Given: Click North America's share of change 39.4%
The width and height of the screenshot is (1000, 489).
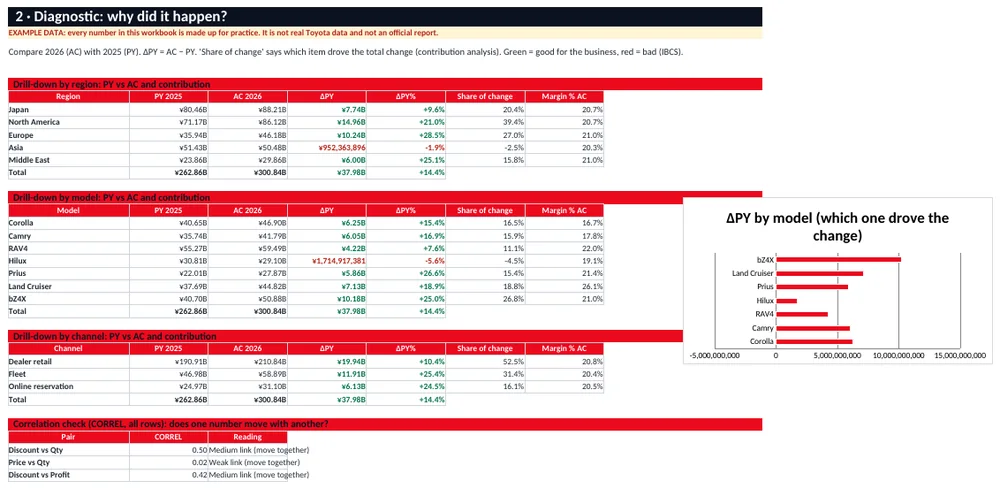Looking at the screenshot, I should point(485,122).
